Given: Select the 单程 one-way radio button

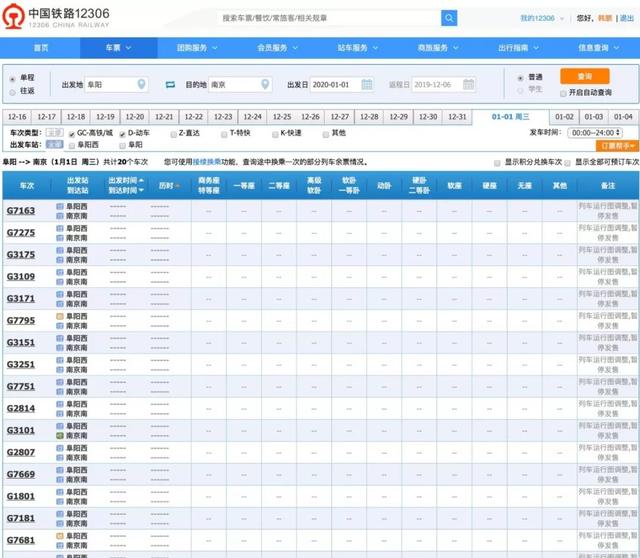Looking at the screenshot, I should (x=13, y=79).
